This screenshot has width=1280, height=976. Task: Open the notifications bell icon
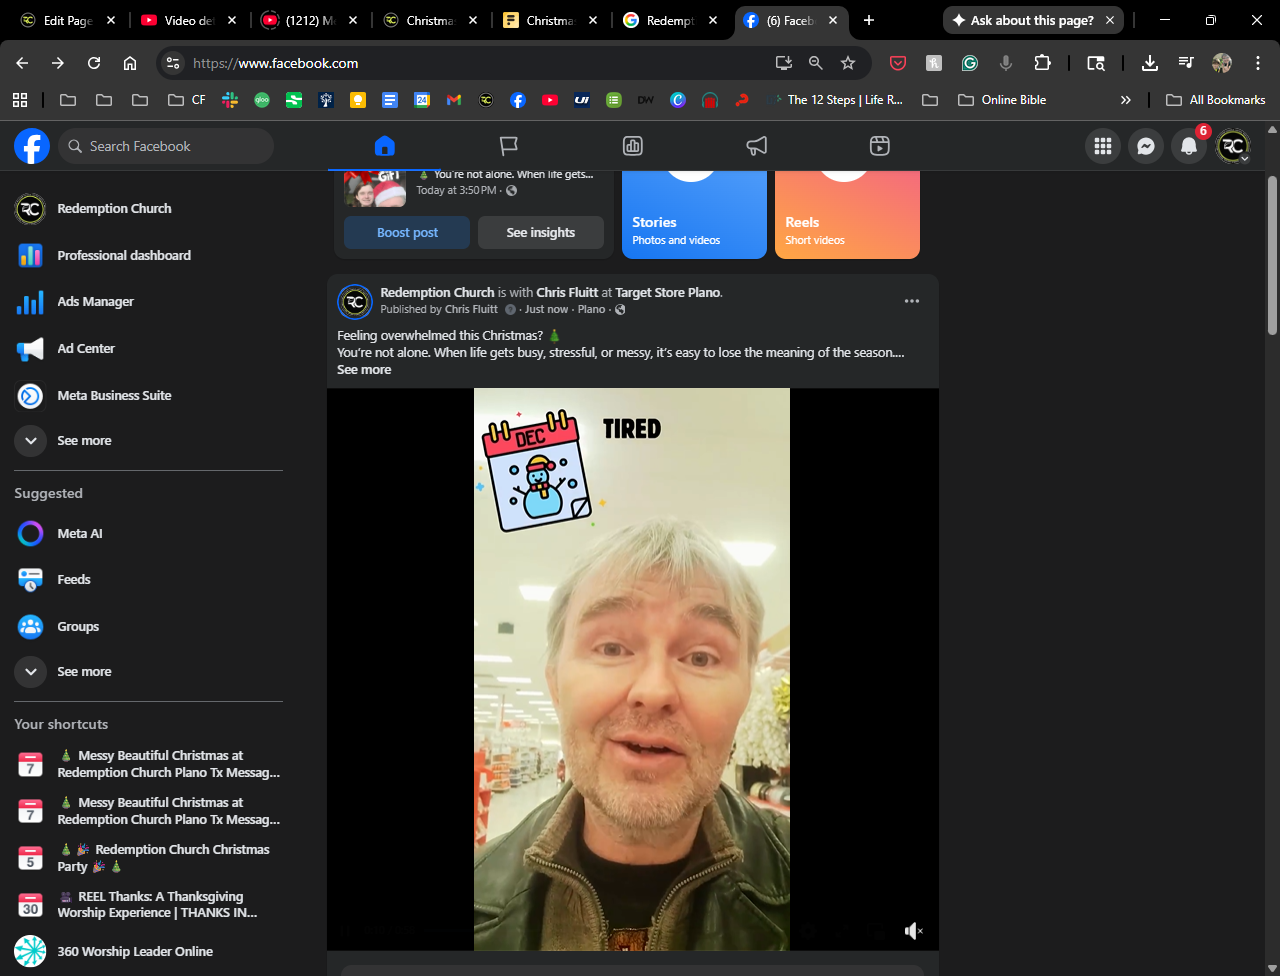pyautogui.click(x=1189, y=146)
